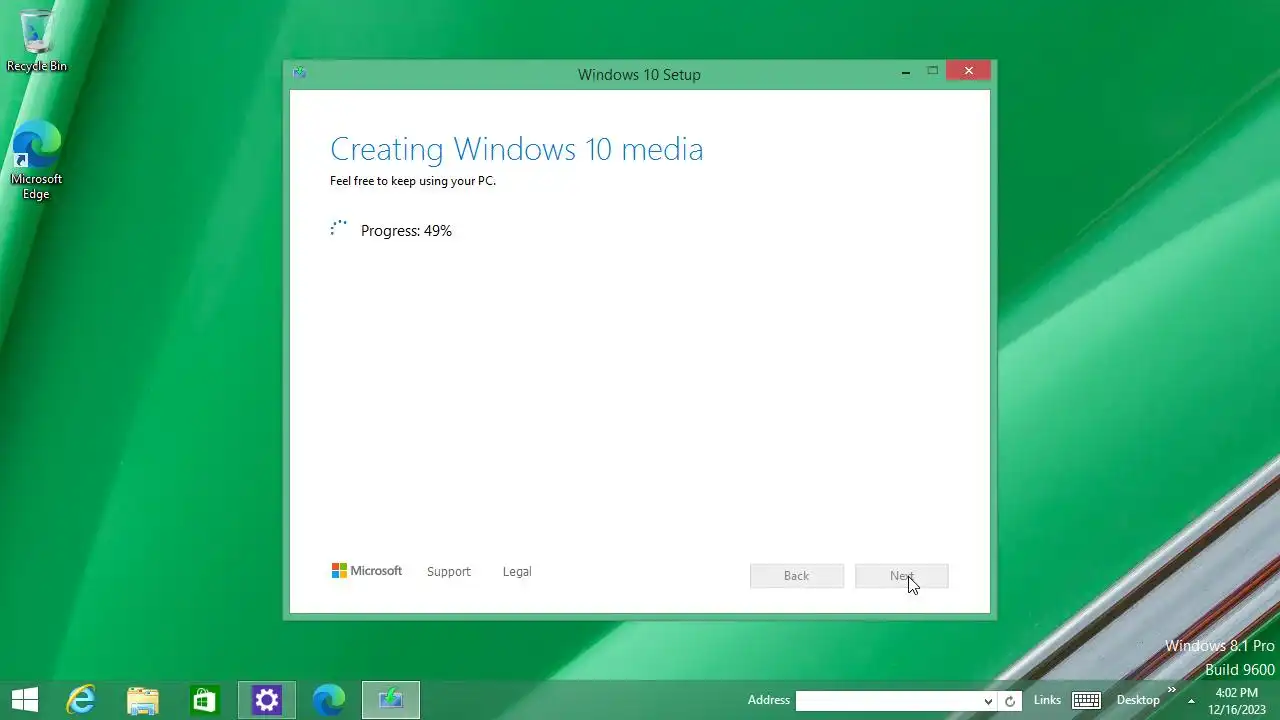The image size is (1280, 720).
Task: Close the Windows 10 Setup window
Action: (x=968, y=71)
